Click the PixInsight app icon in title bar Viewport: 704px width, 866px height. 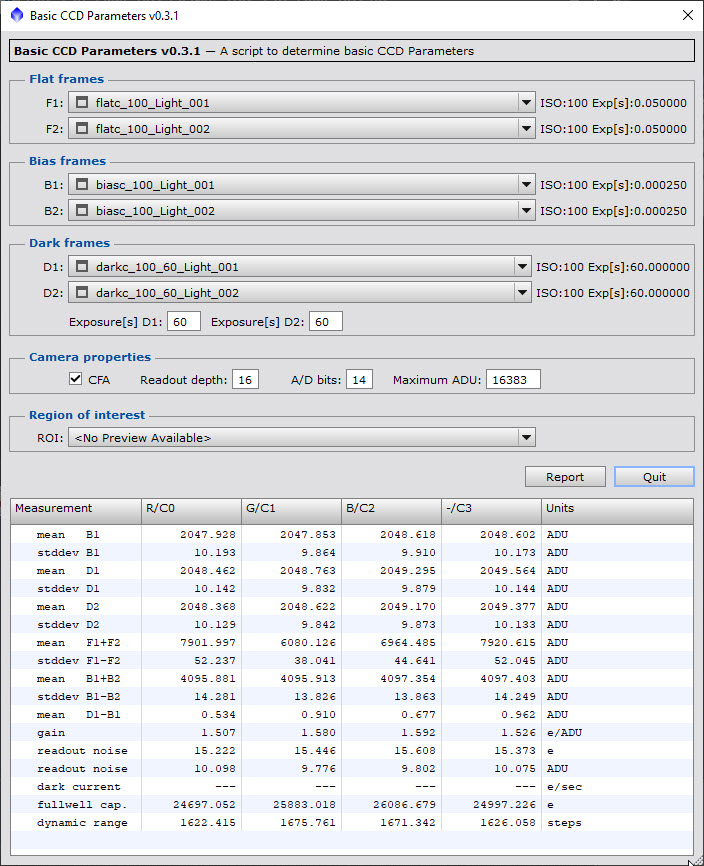17,15
